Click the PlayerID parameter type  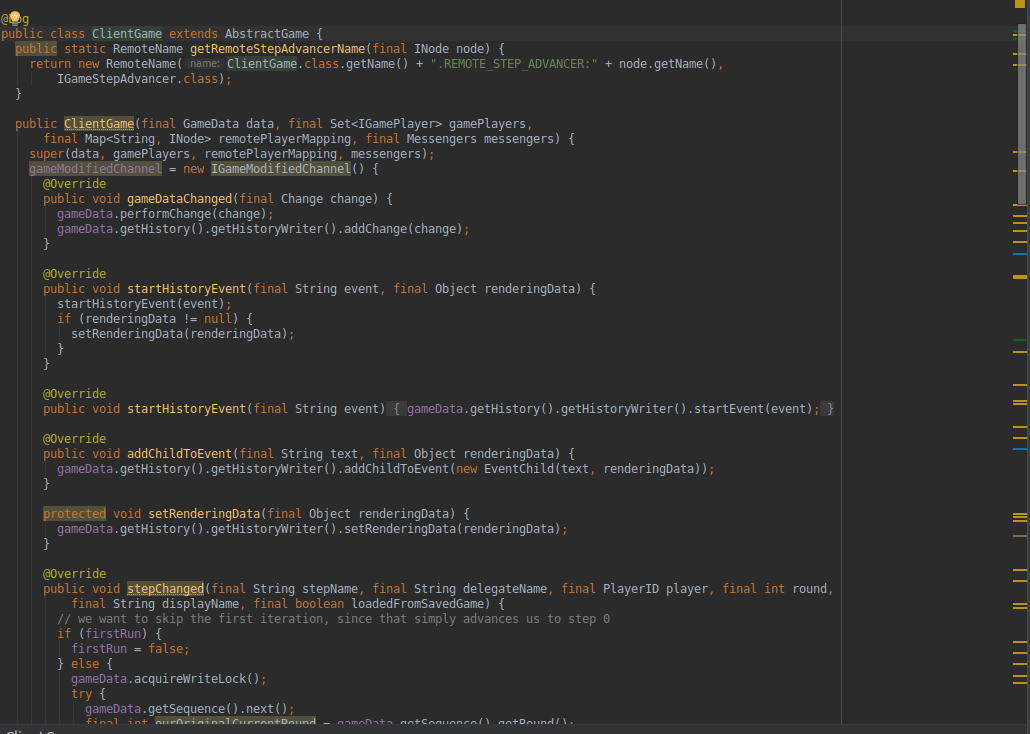coord(631,589)
